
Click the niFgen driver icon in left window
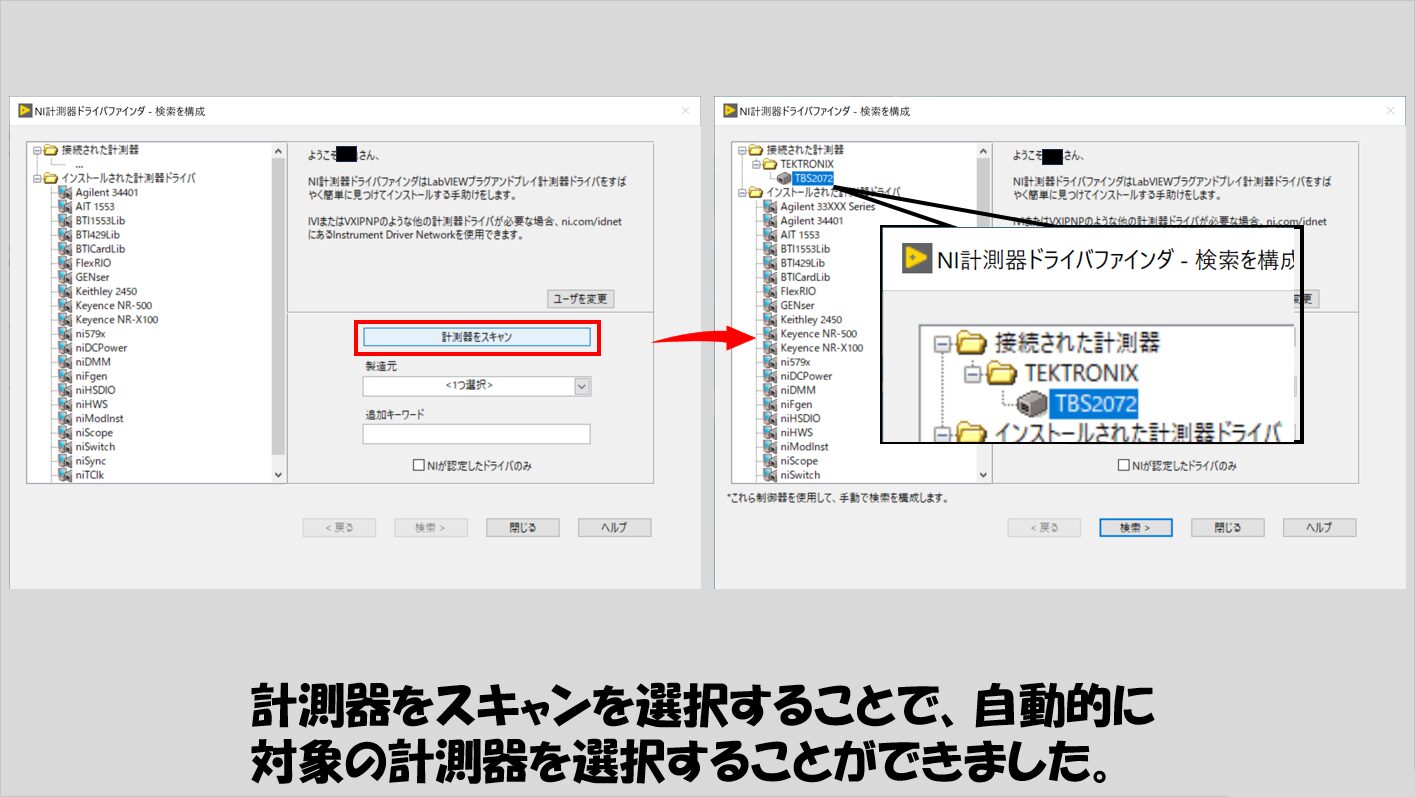[x=64, y=376]
